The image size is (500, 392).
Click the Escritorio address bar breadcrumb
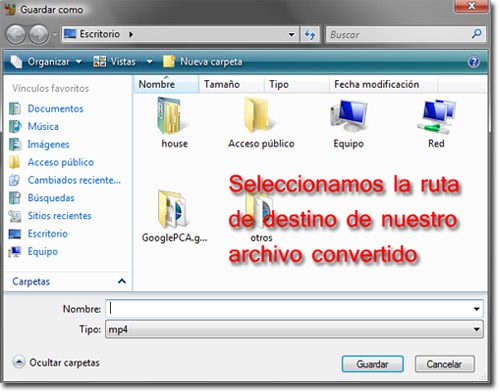[99, 34]
